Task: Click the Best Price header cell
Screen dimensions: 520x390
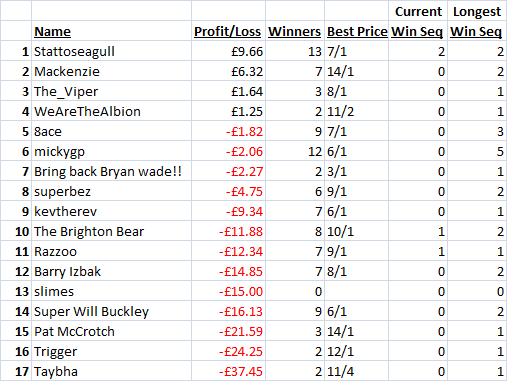Action: pyautogui.click(x=356, y=31)
